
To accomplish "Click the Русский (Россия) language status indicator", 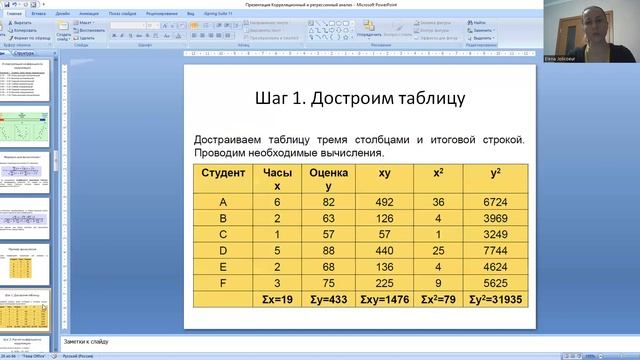I will point(78,356).
